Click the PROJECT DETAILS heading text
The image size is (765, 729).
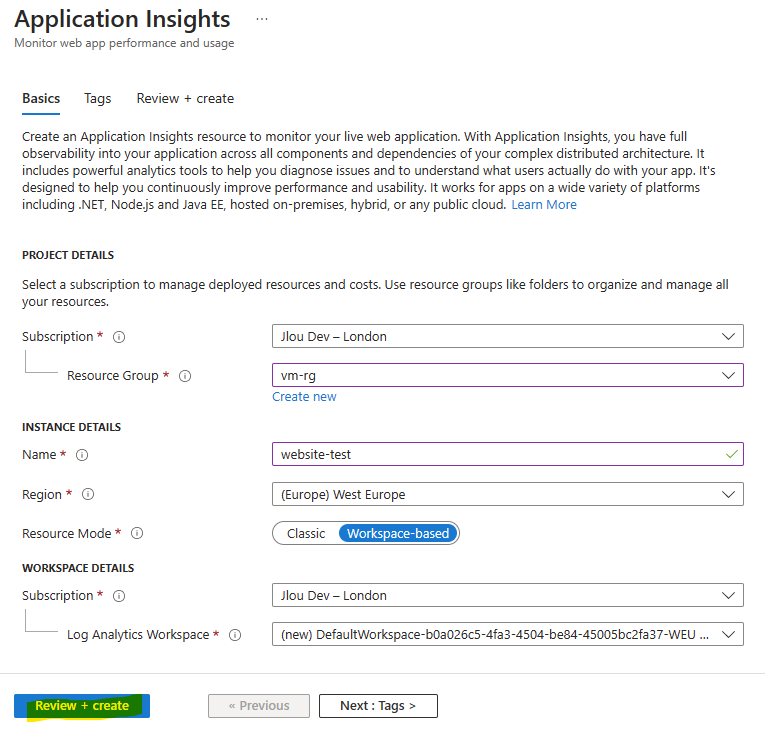(x=68, y=255)
